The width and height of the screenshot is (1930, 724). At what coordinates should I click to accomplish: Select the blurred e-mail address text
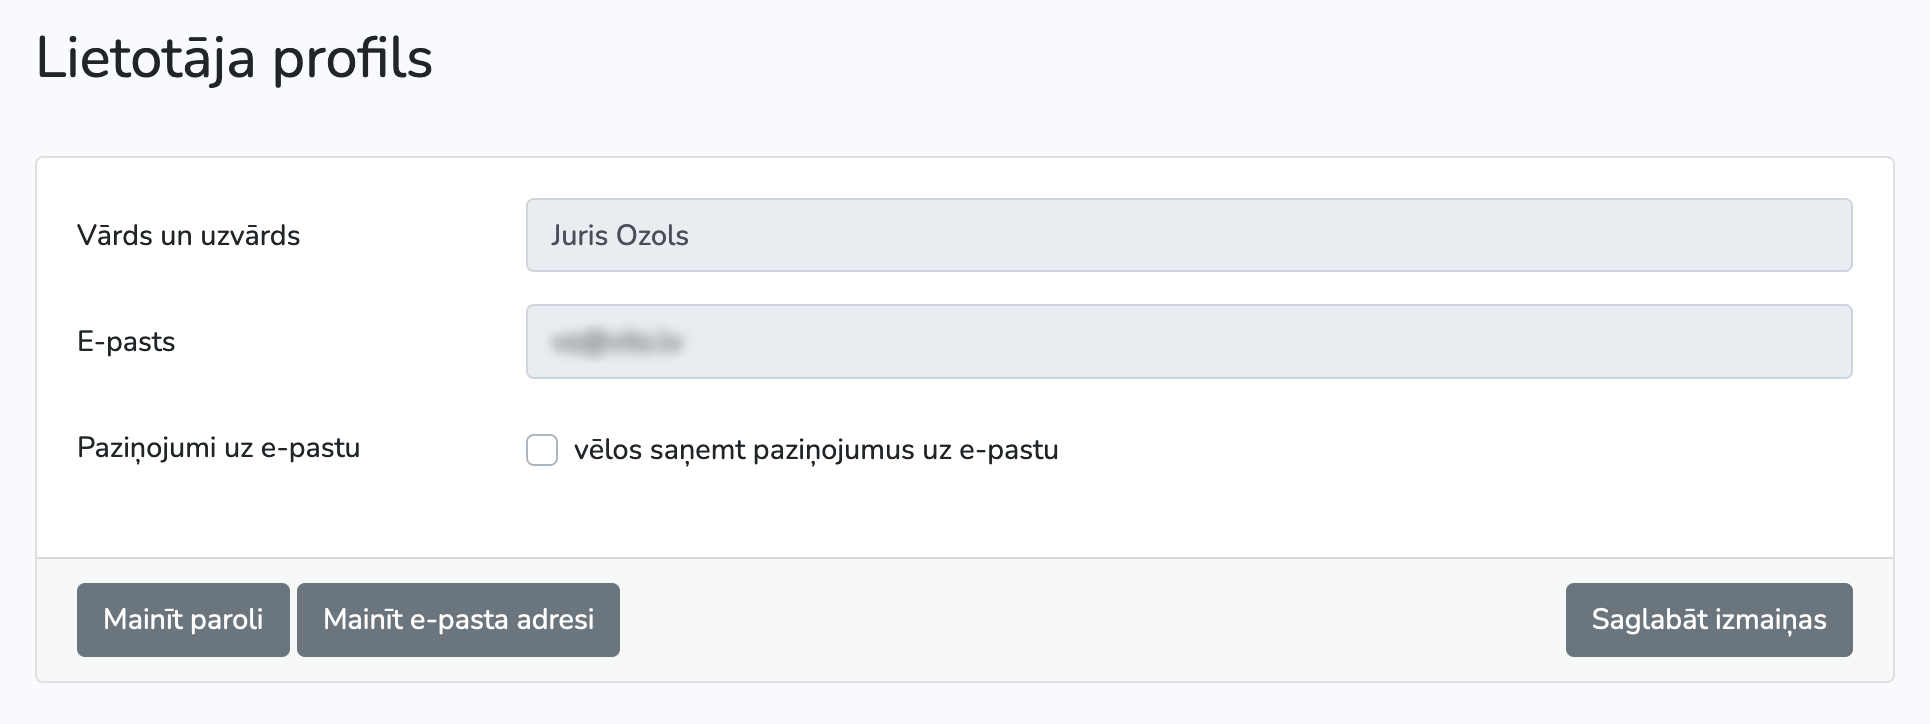(x=616, y=342)
